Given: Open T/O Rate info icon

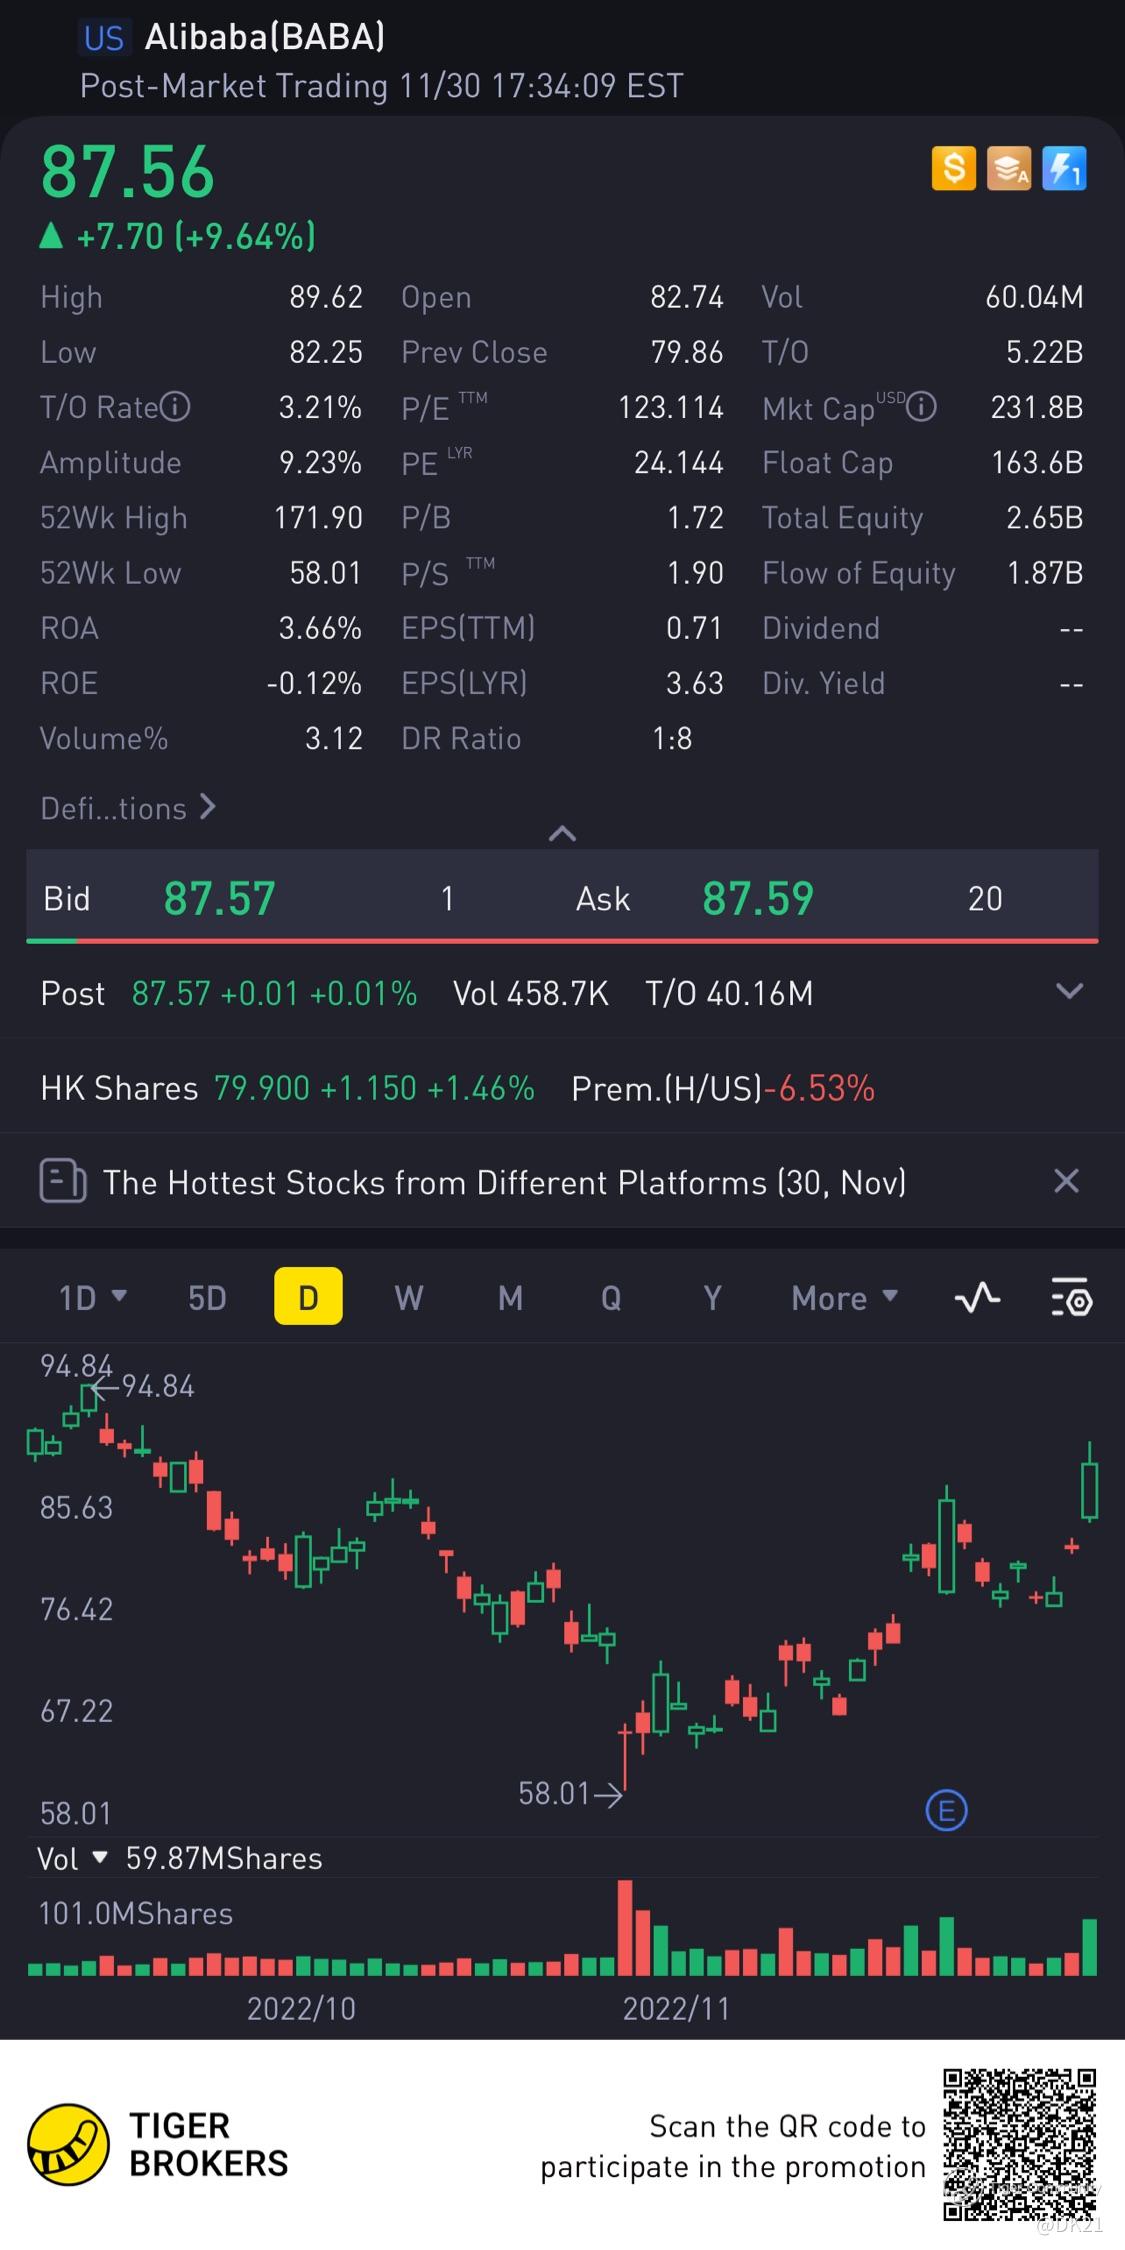Looking at the screenshot, I should [x=175, y=407].
